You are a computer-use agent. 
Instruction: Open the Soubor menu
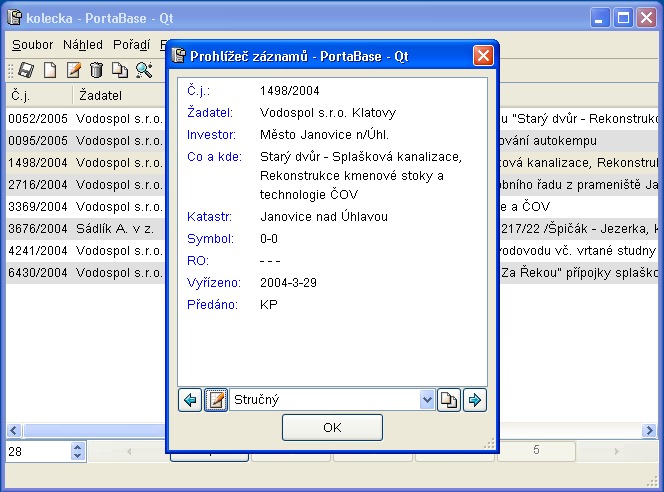tap(33, 44)
